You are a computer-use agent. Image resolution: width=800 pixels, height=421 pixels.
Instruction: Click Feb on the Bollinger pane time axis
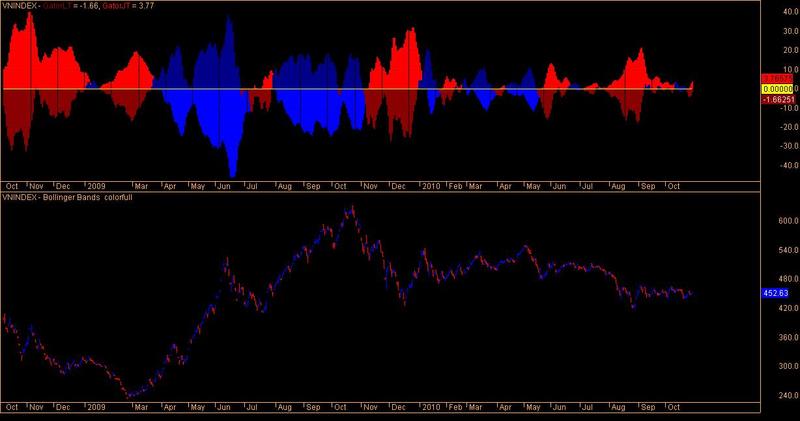pos(455,407)
